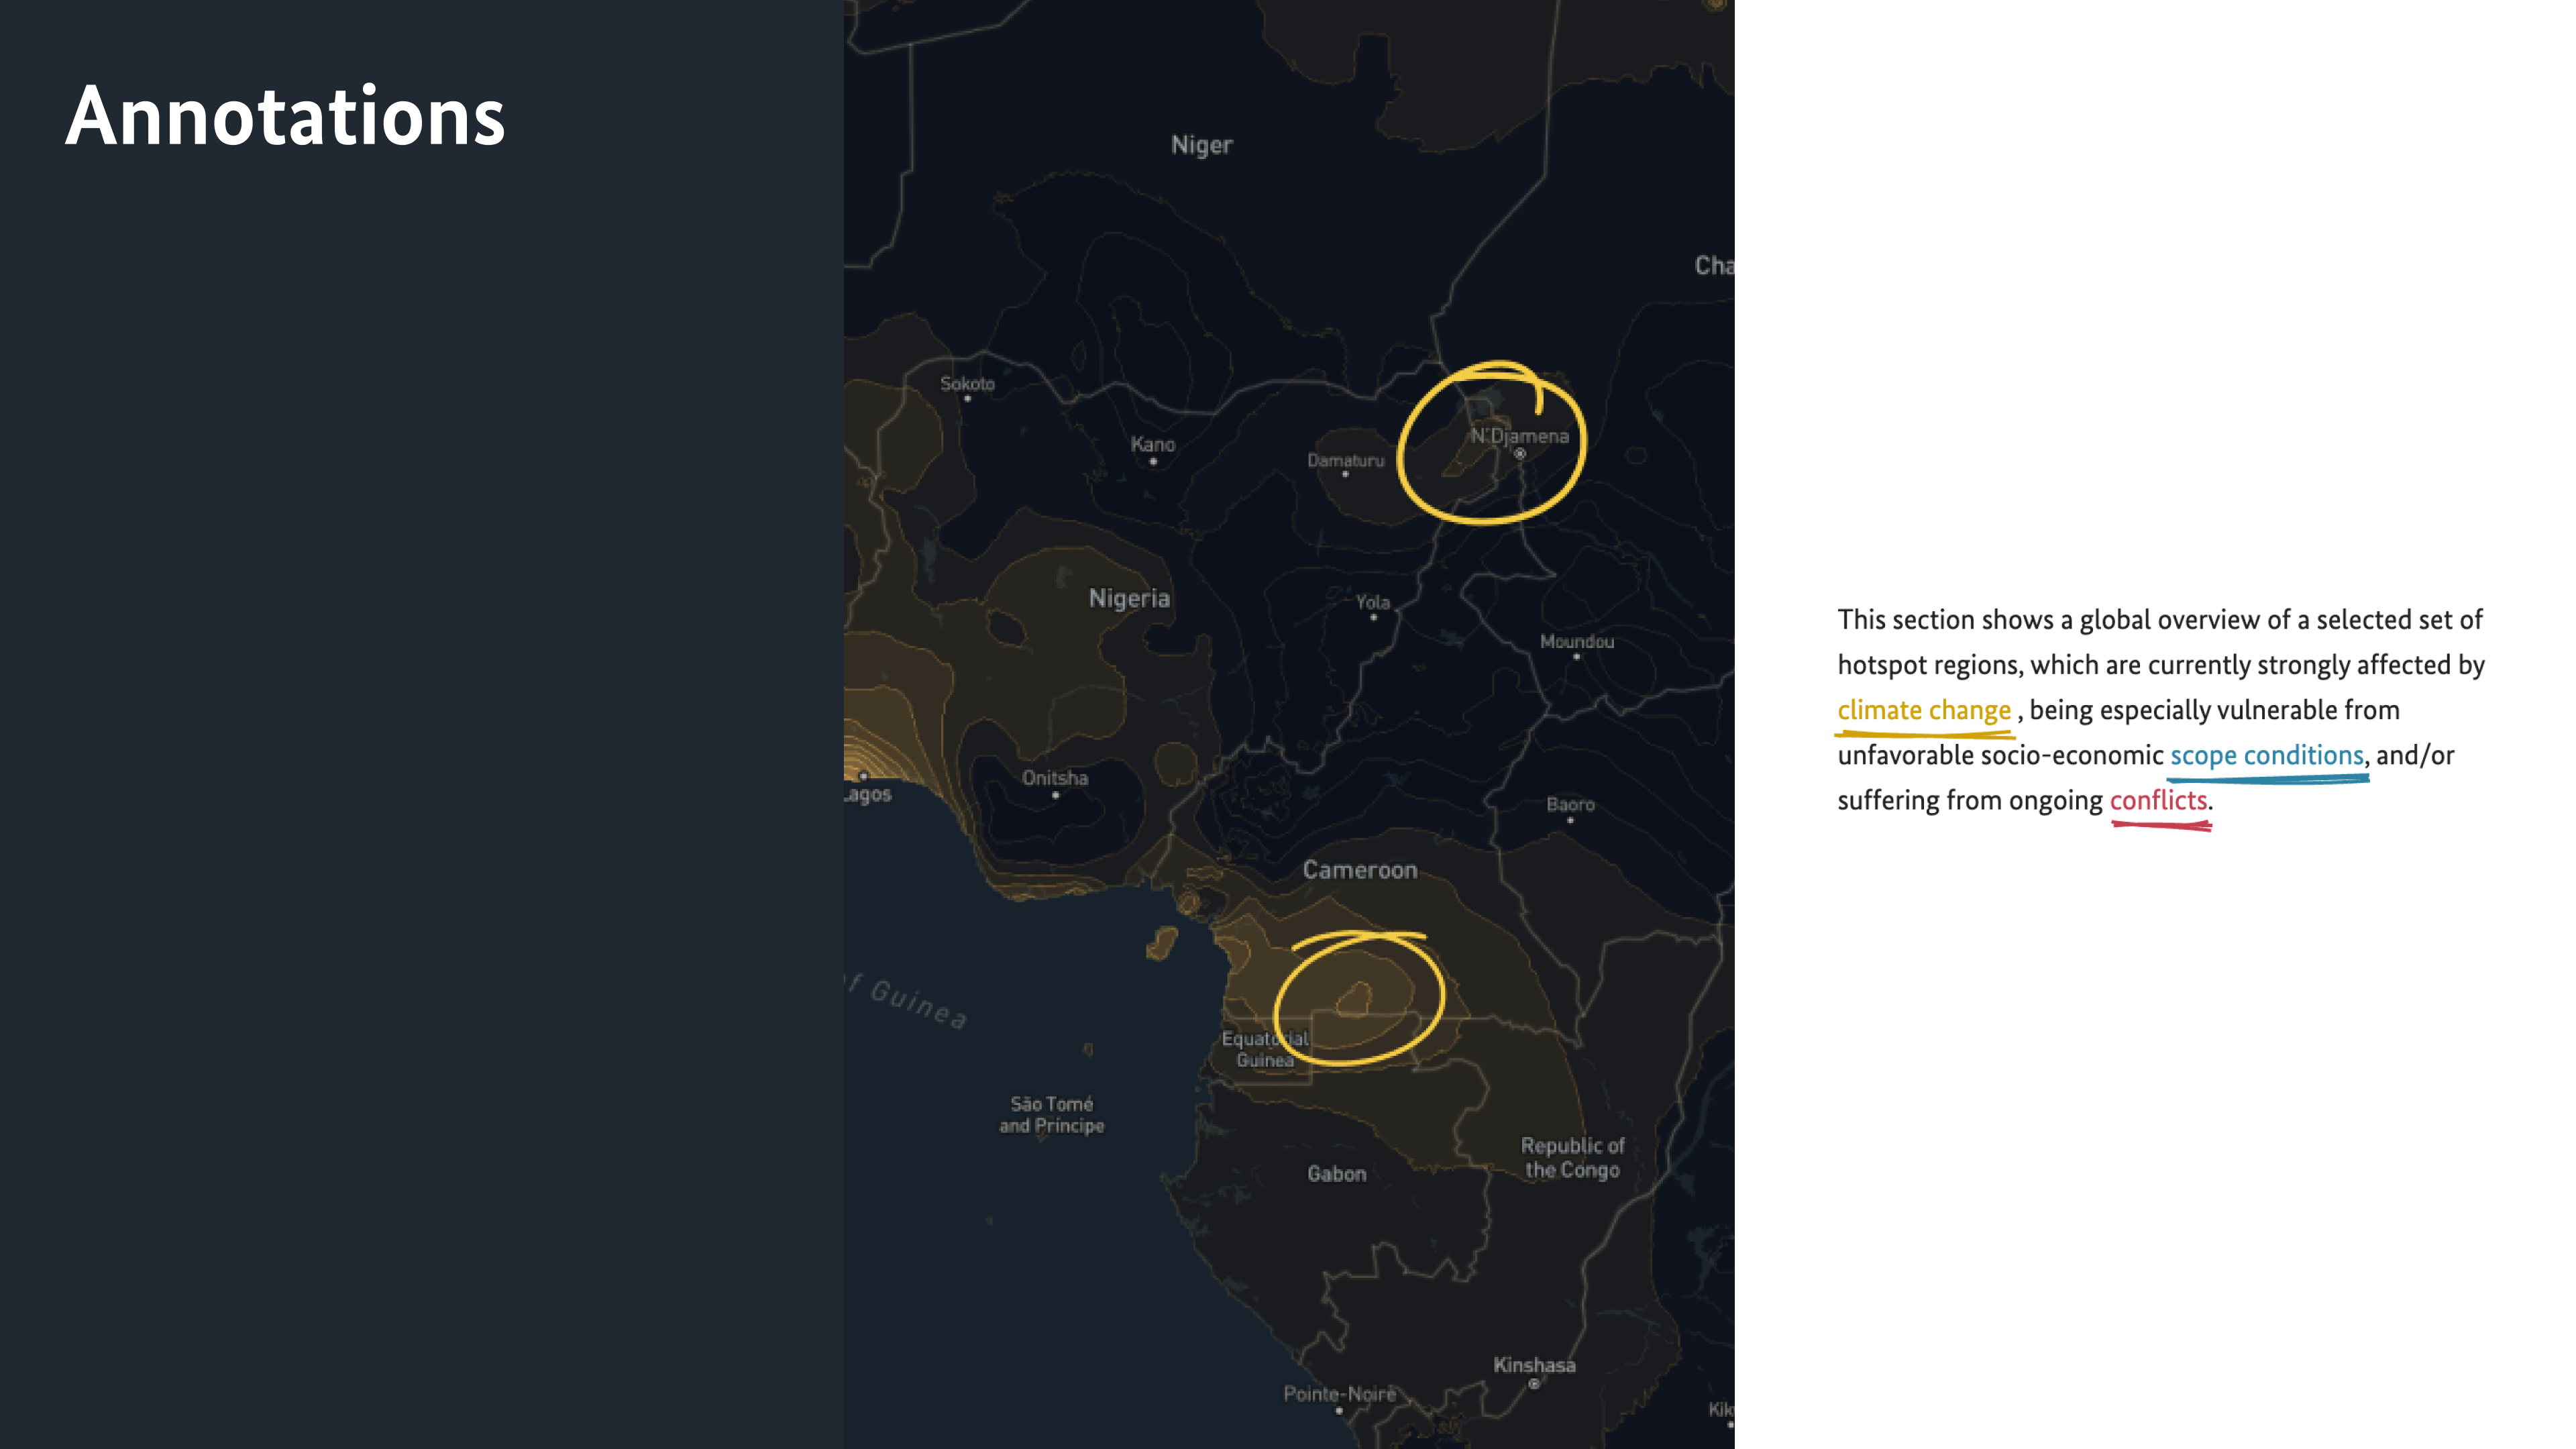Image resolution: width=2576 pixels, height=1449 pixels.
Task: Click the Gabon label on map
Action: pos(1336,1174)
